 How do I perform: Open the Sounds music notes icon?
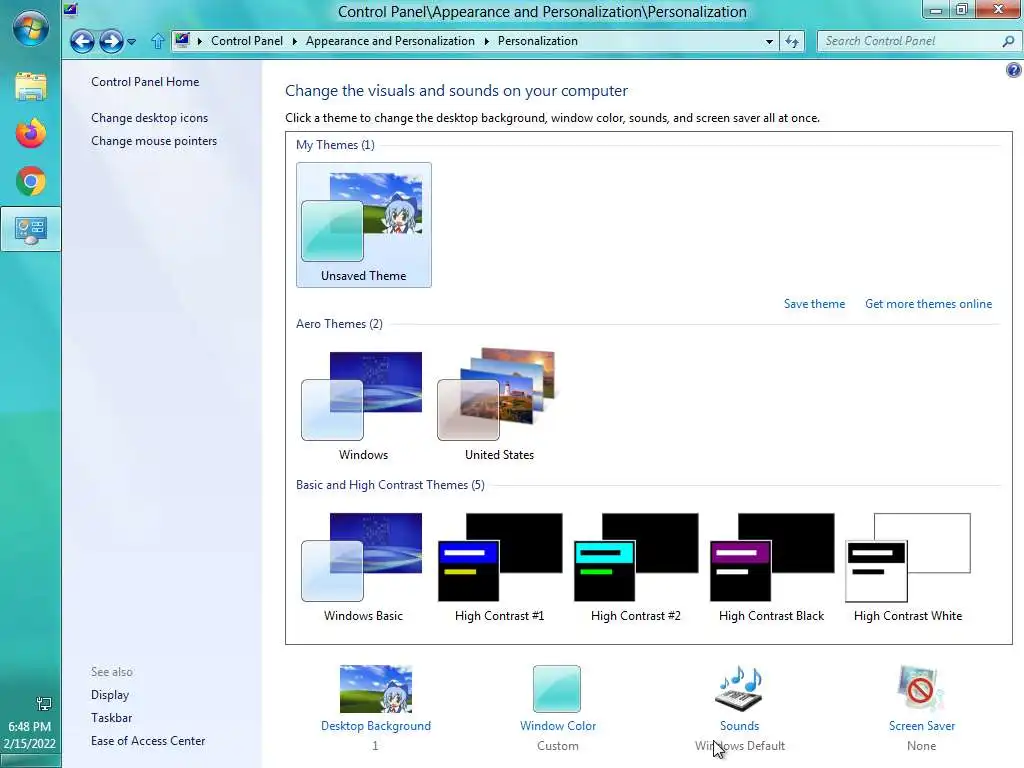pos(739,688)
